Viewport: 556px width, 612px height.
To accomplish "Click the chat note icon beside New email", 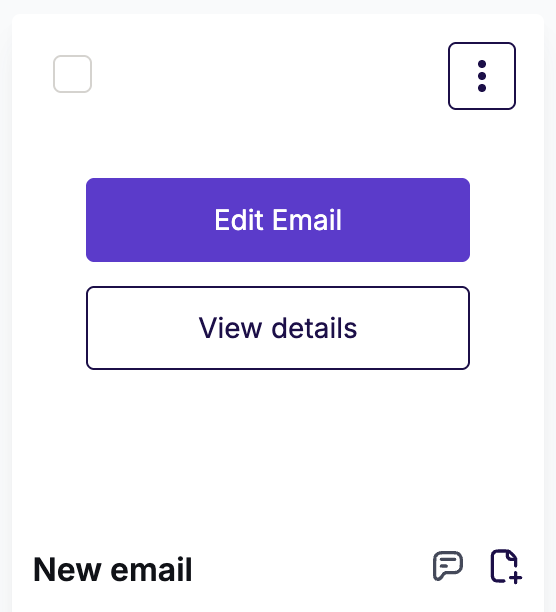I will pyautogui.click(x=448, y=566).
